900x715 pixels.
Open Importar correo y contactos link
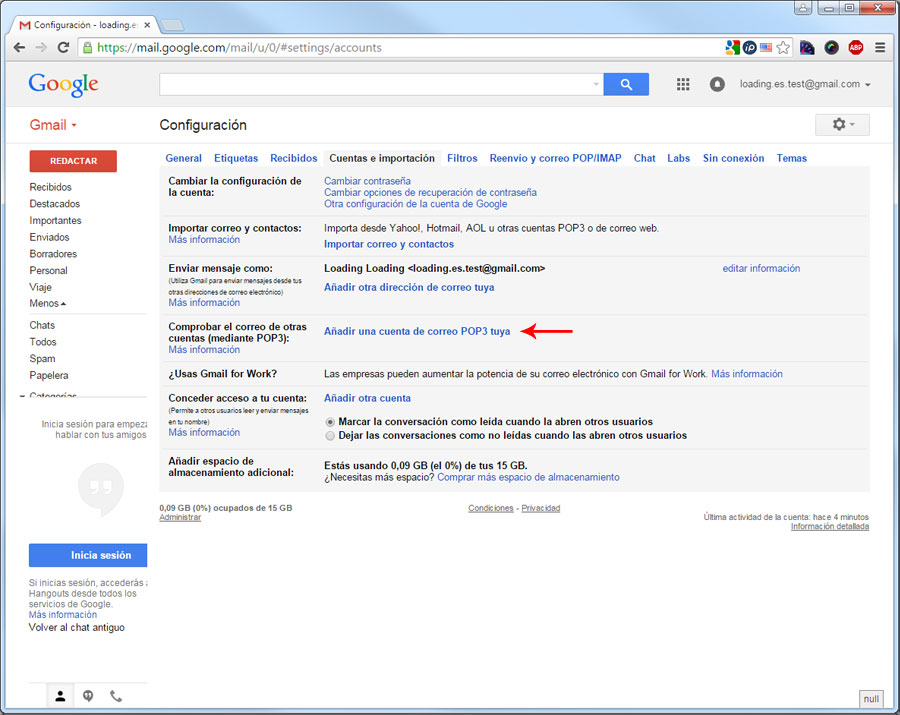pos(389,244)
